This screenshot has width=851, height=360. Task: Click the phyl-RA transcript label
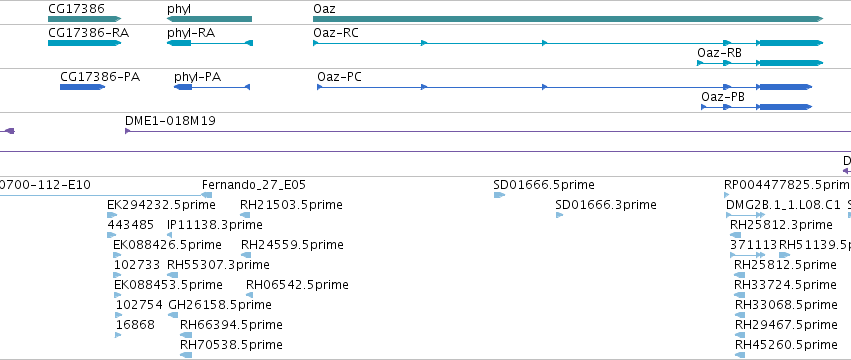pos(191,33)
